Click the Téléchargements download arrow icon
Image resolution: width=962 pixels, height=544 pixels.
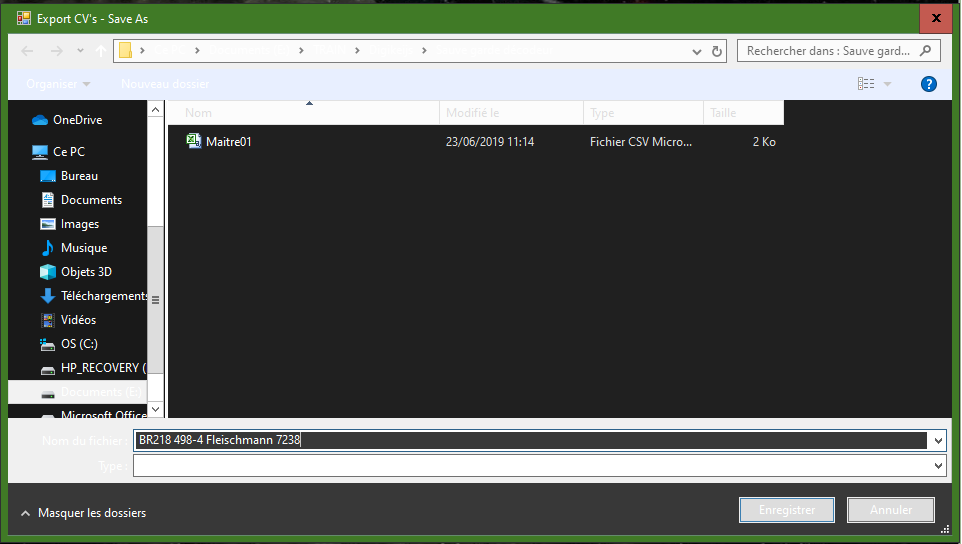48,296
